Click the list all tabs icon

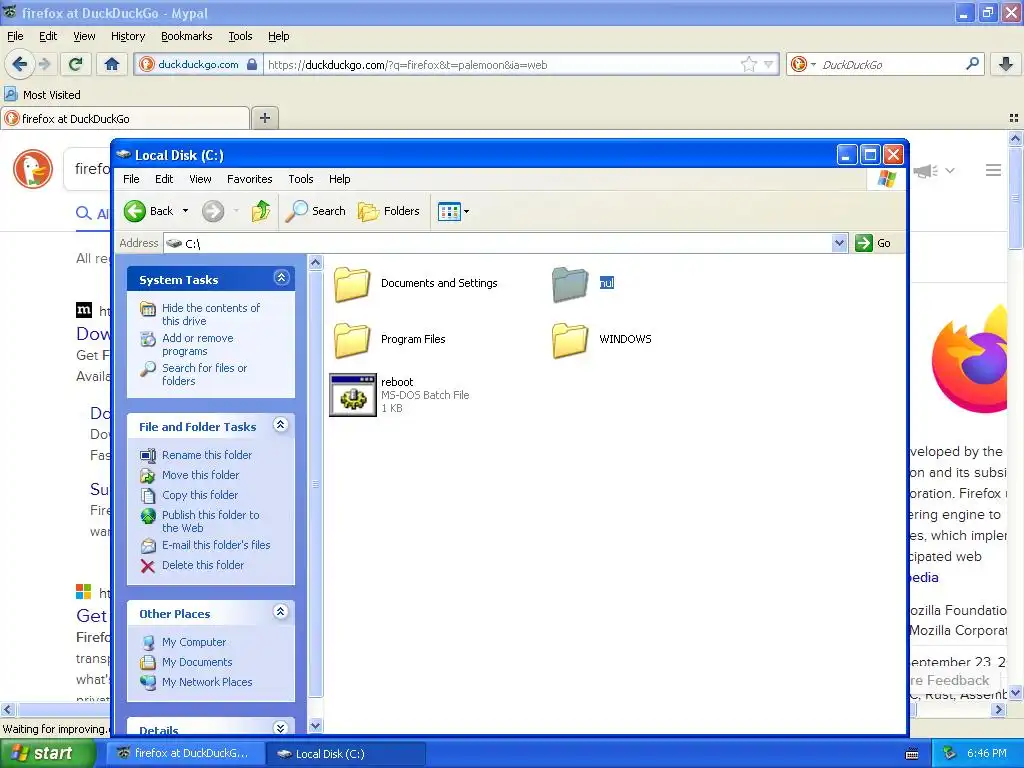point(1014,118)
